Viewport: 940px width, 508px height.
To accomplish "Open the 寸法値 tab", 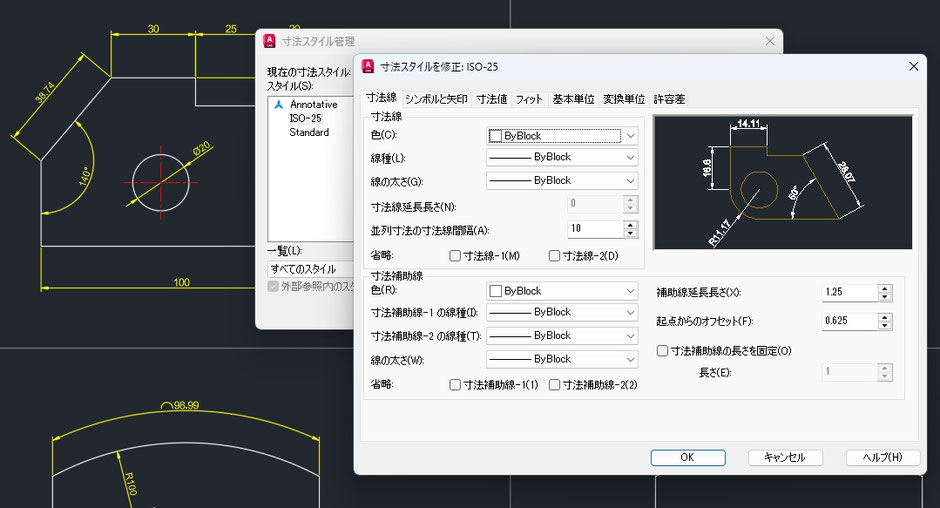I will point(492,99).
